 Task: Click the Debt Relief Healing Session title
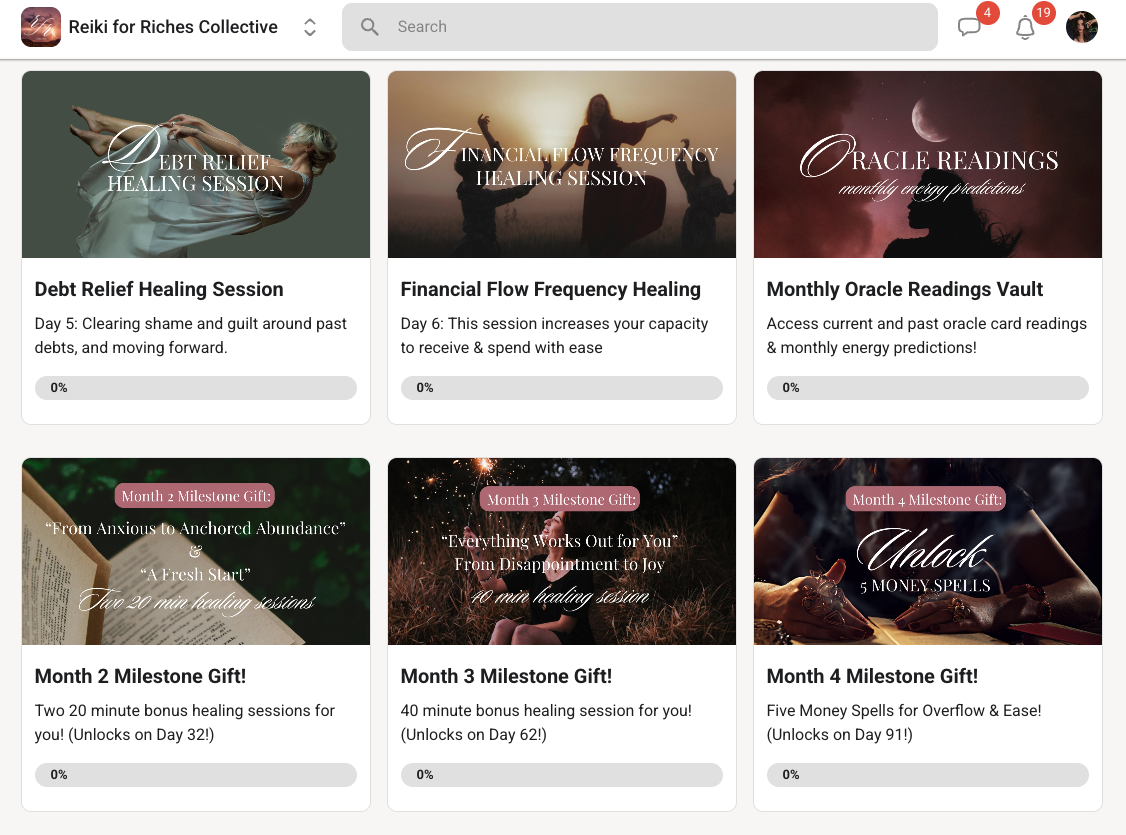(x=159, y=289)
